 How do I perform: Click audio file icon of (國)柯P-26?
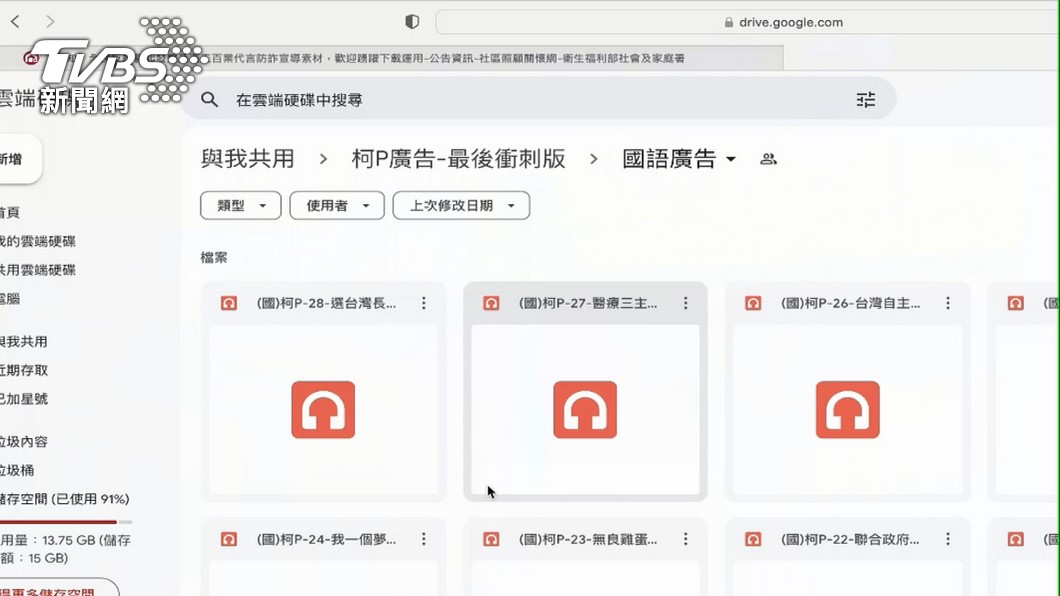point(753,303)
